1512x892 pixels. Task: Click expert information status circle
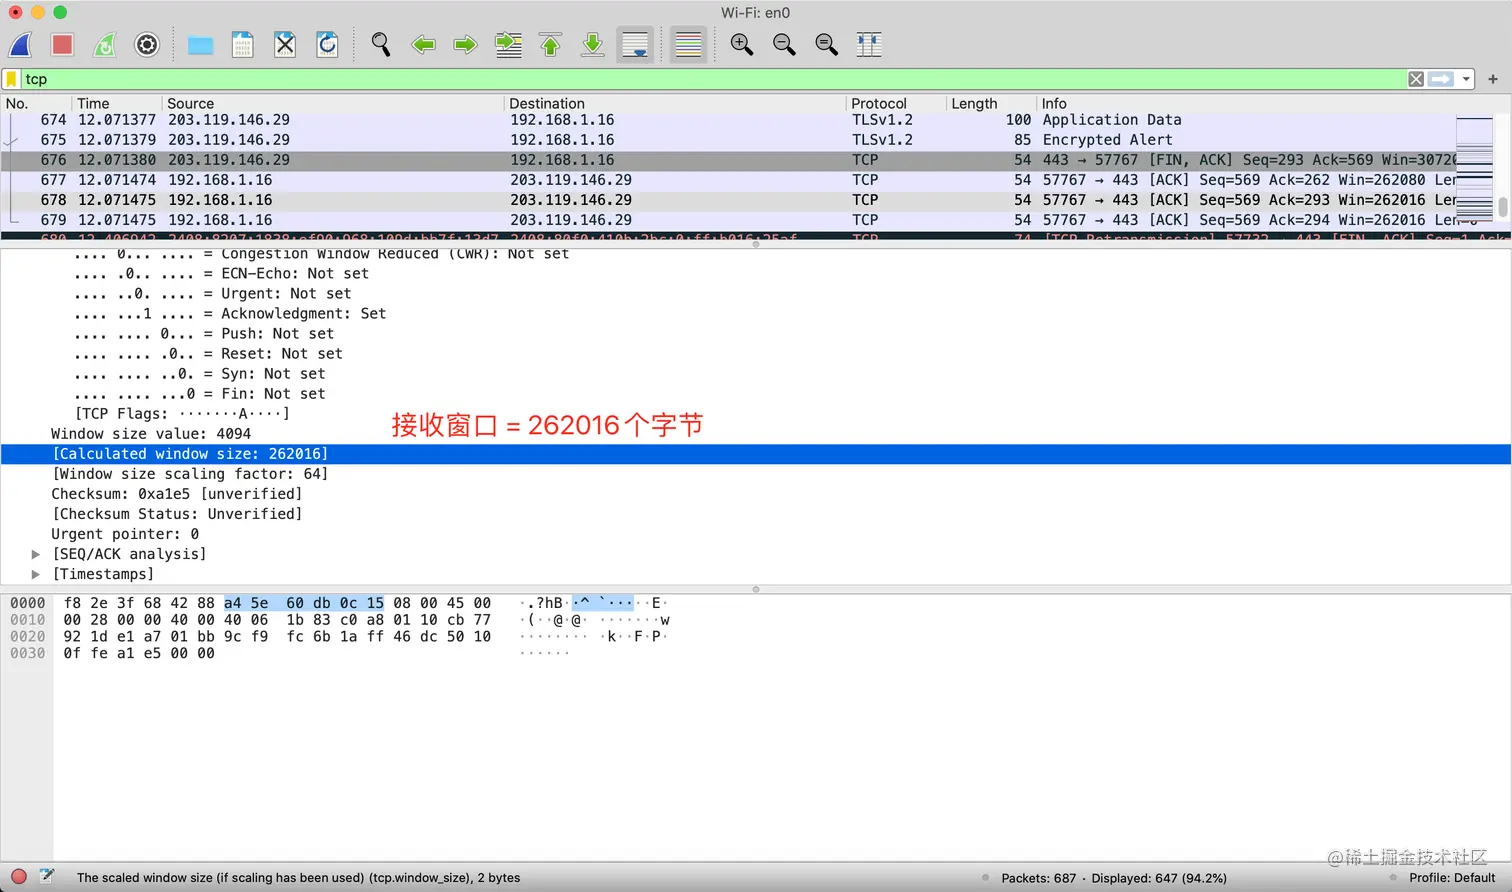coord(18,877)
